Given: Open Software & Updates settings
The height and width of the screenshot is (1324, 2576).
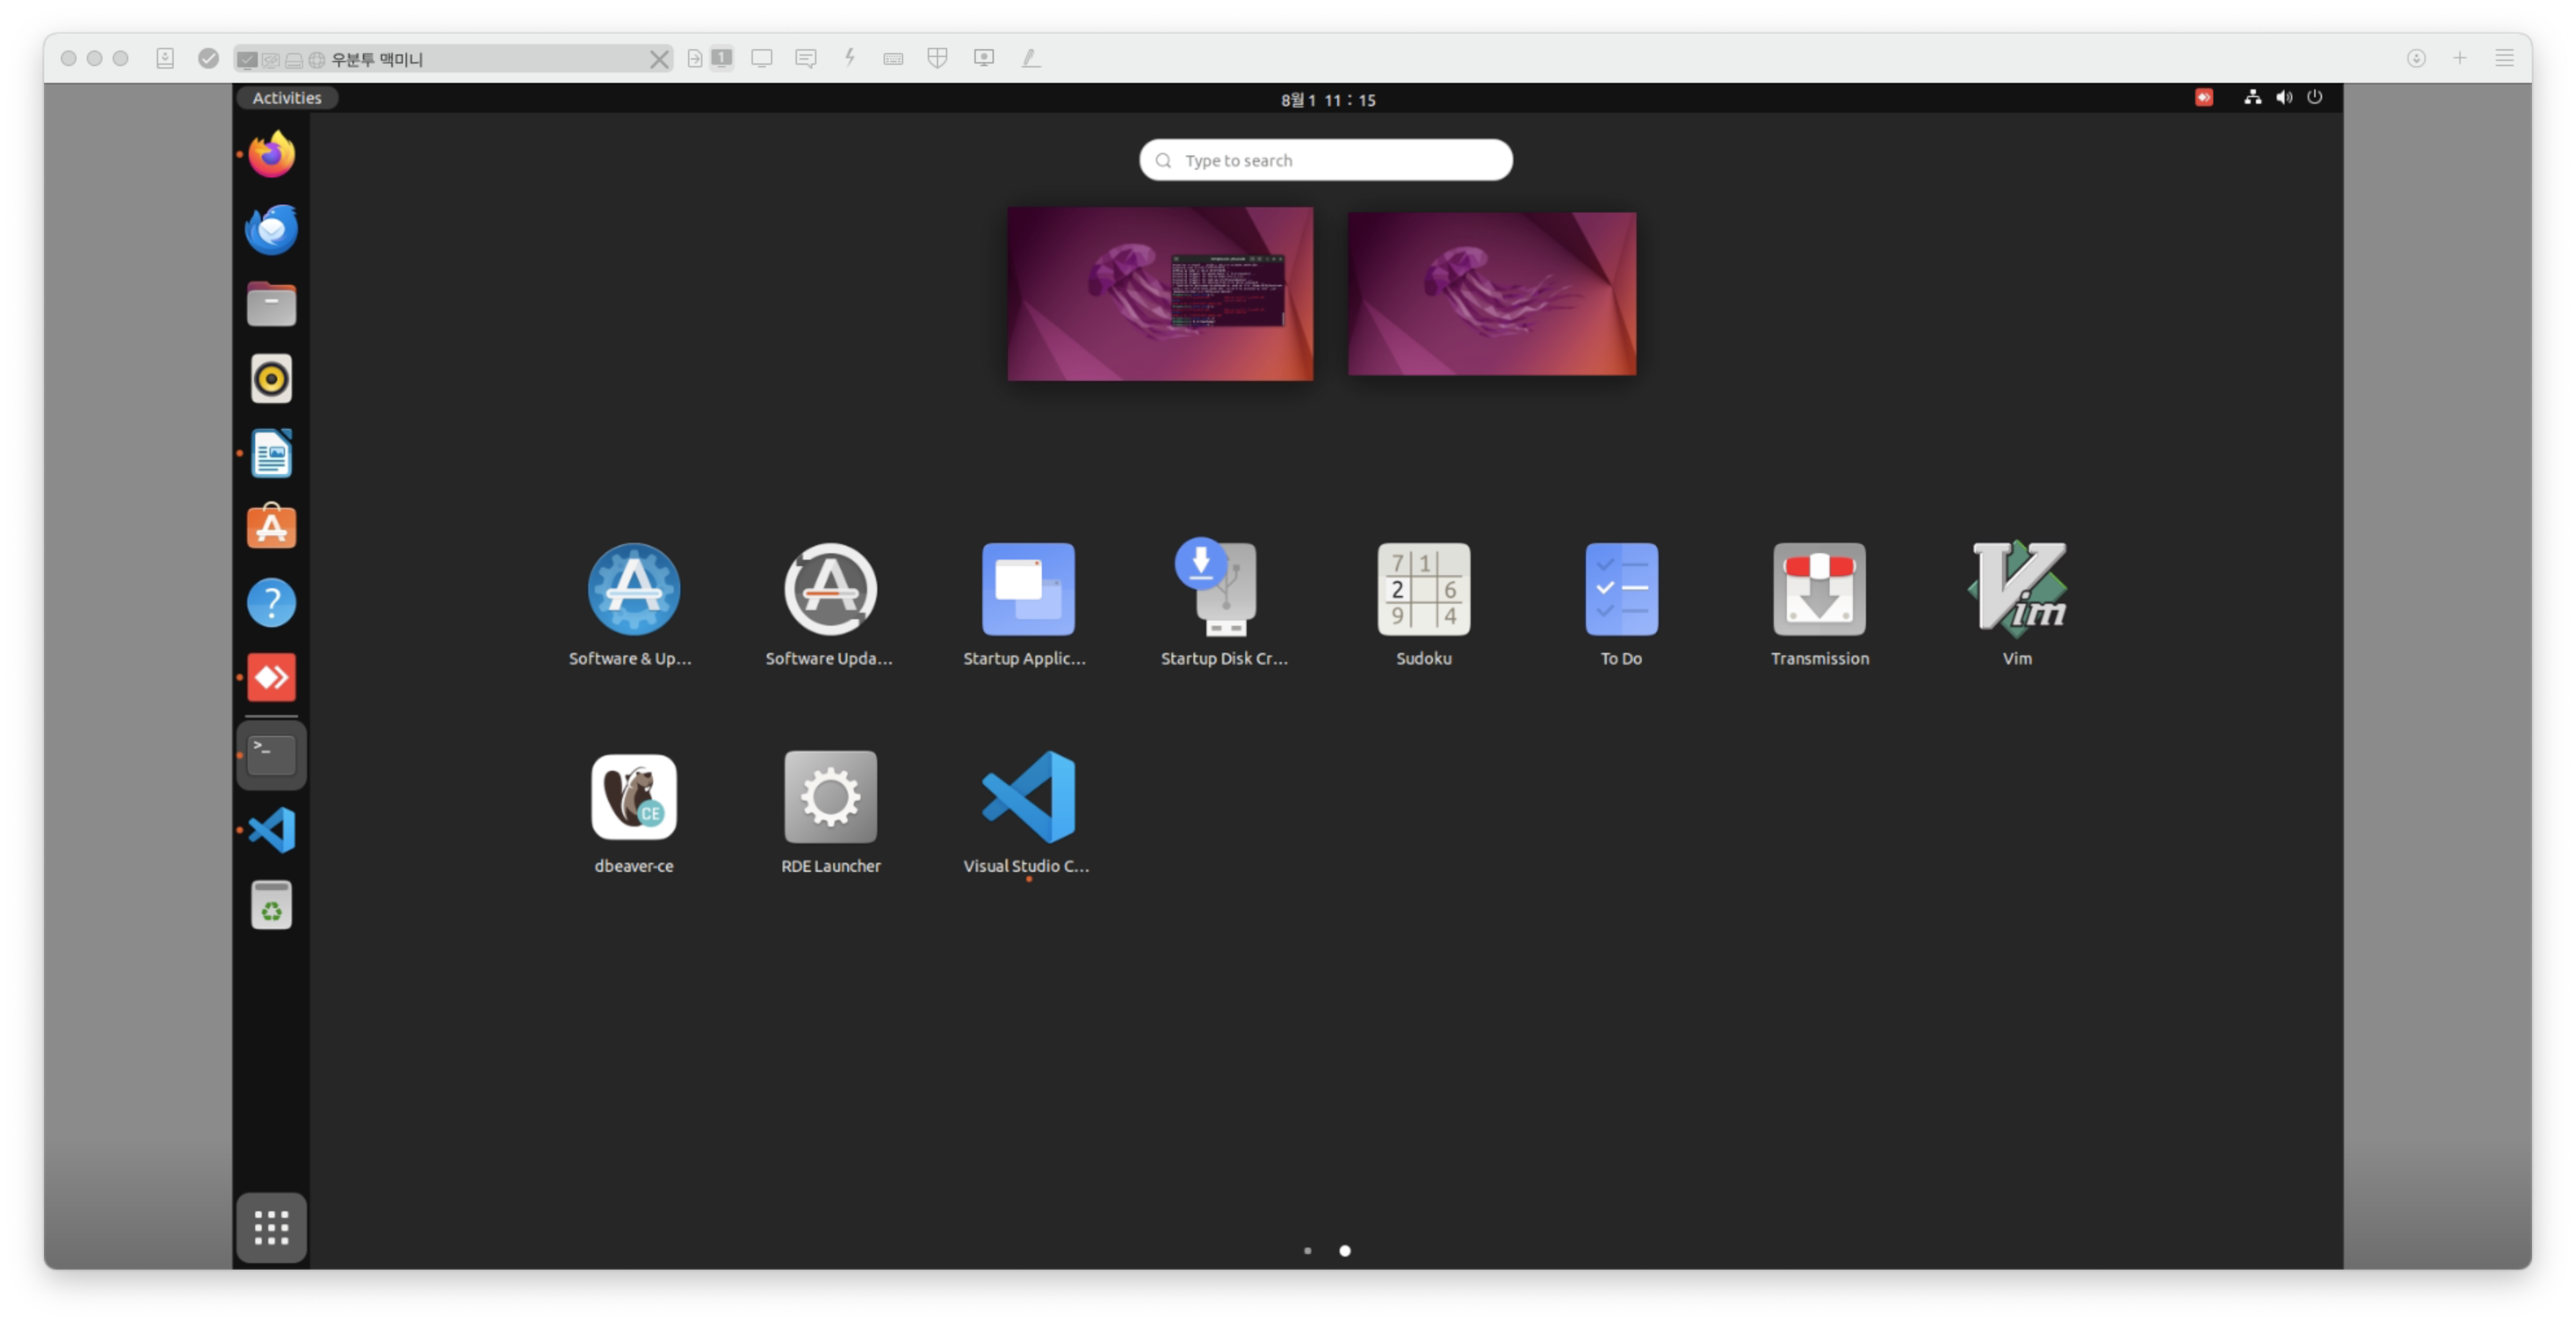Looking at the screenshot, I should tap(633, 591).
